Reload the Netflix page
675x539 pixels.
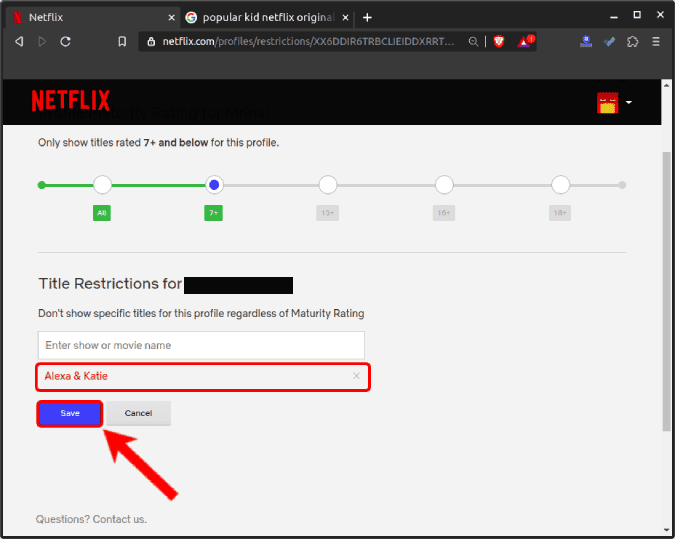coord(65,42)
